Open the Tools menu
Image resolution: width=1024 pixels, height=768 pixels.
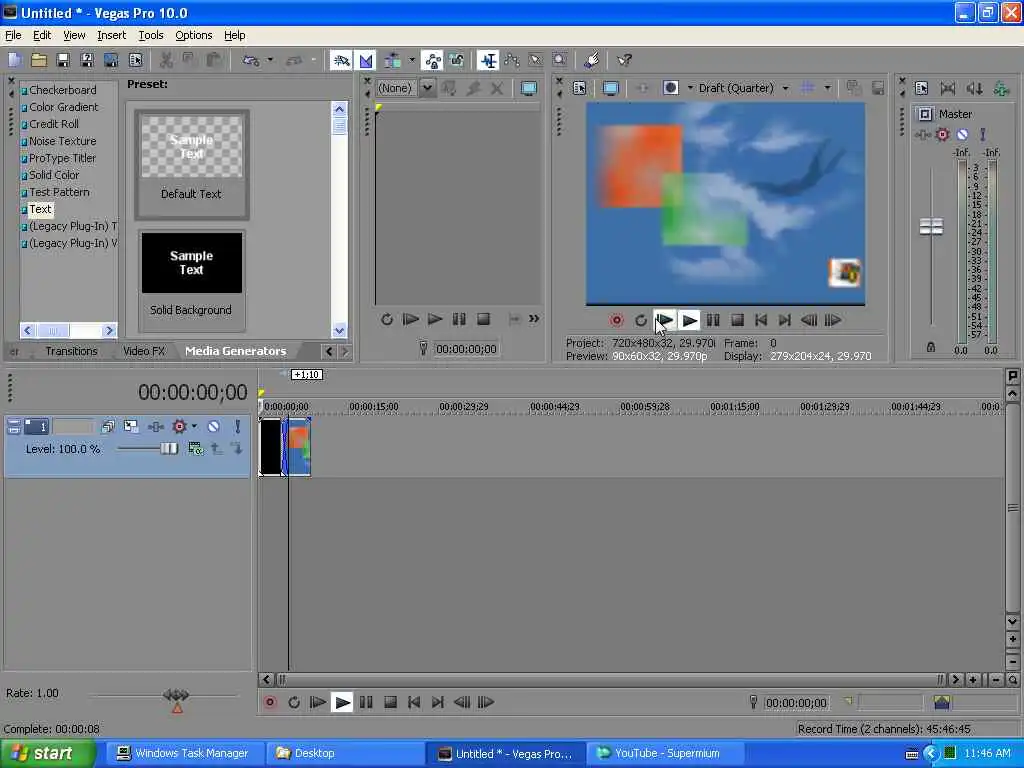151,35
